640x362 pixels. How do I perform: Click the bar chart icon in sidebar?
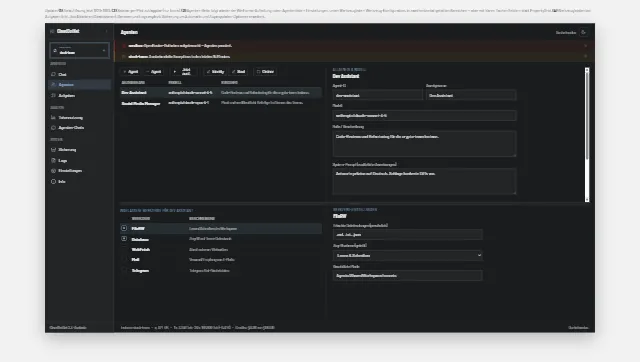point(53,118)
